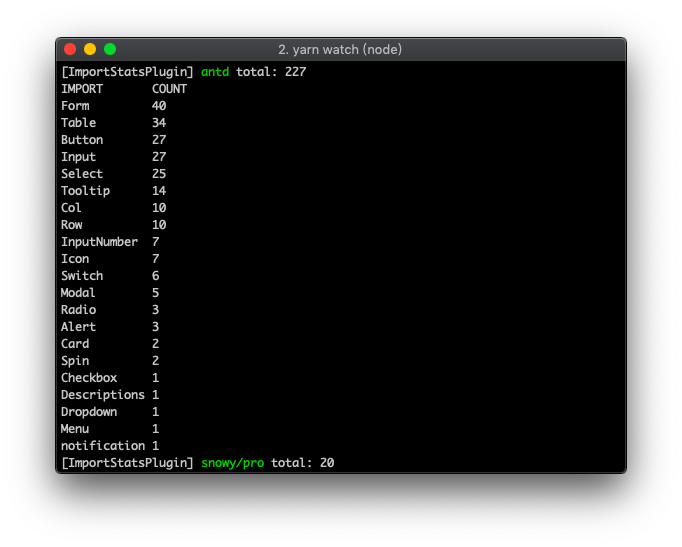The width and height of the screenshot is (682, 547).
Task: Click the 'Tooltip' import name
Action: point(85,190)
